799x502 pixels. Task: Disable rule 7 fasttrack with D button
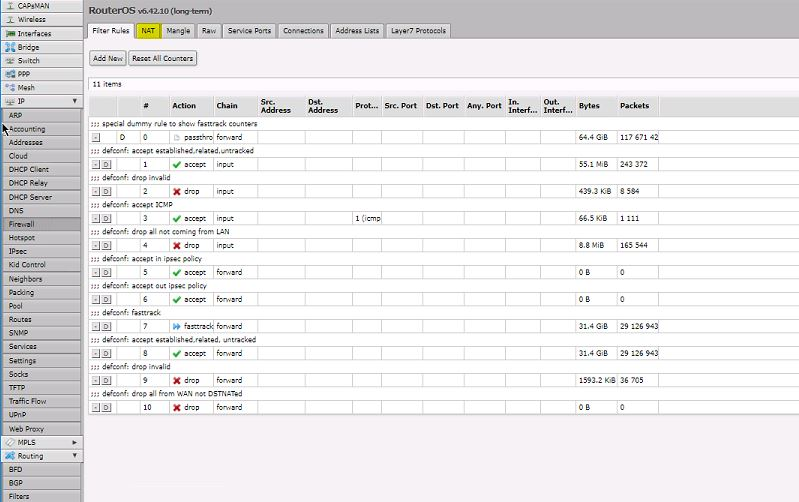(106, 327)
